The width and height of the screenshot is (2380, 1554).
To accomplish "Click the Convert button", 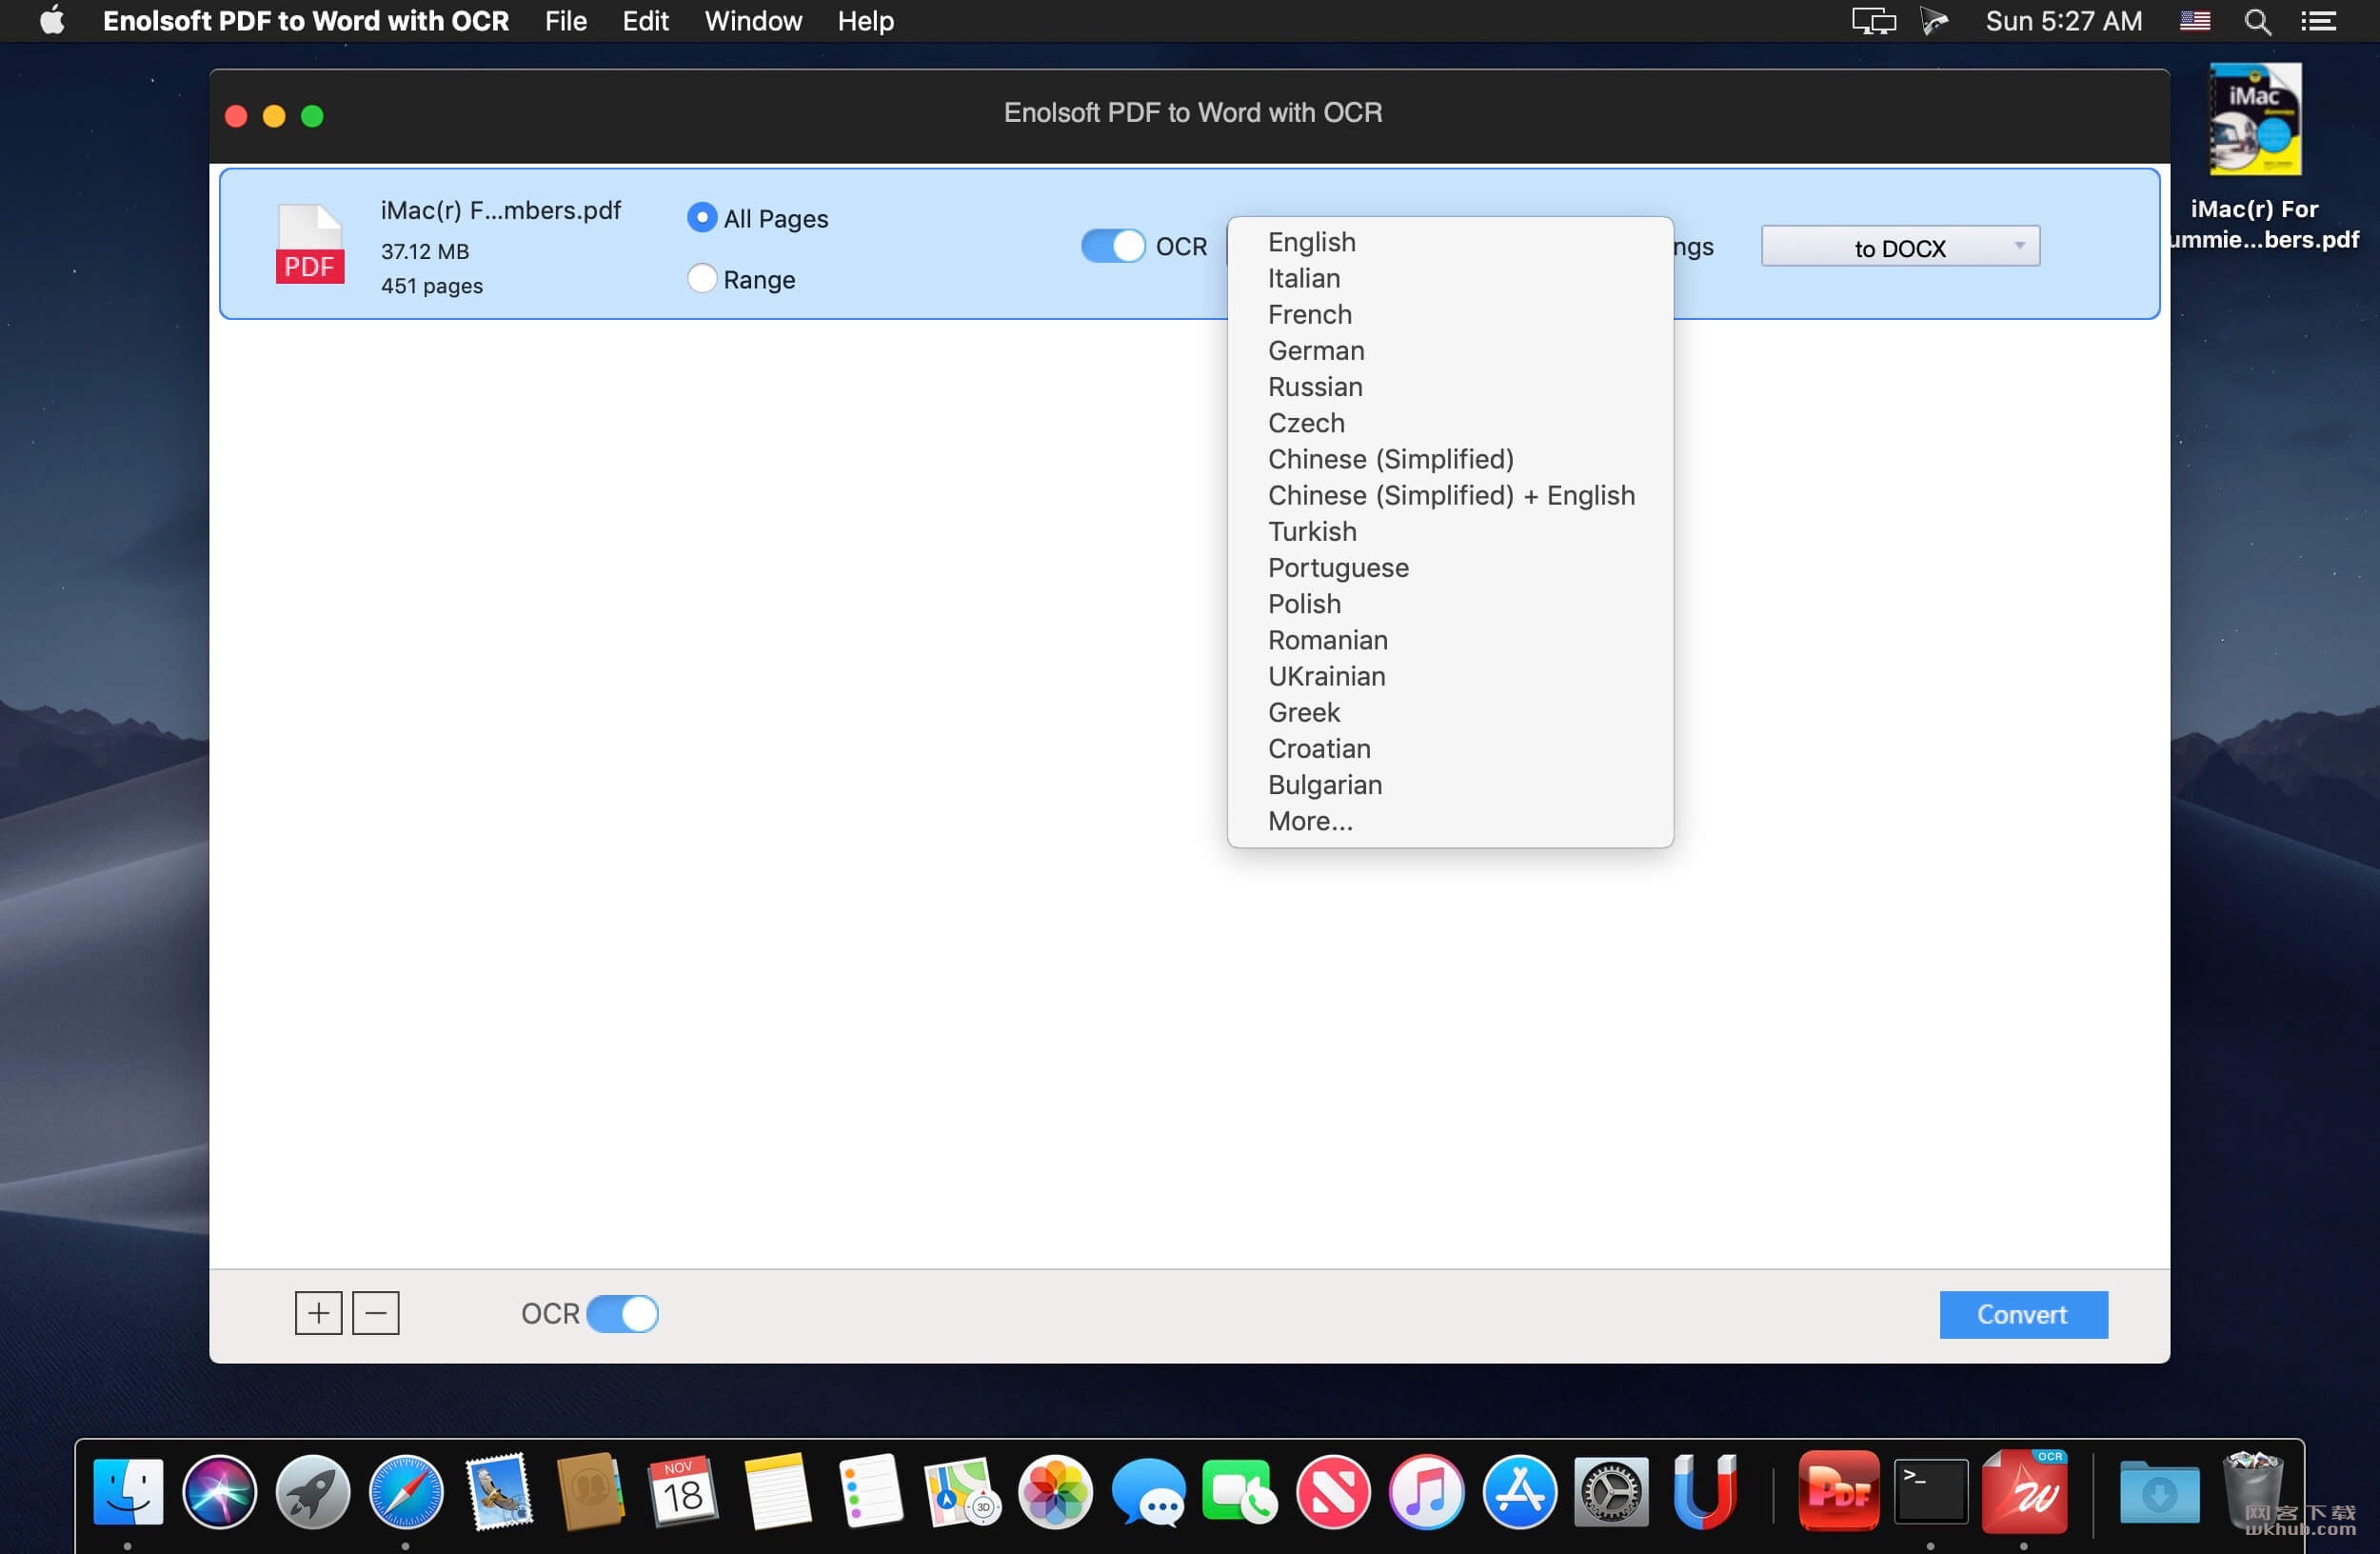I will [2023, 1314].
